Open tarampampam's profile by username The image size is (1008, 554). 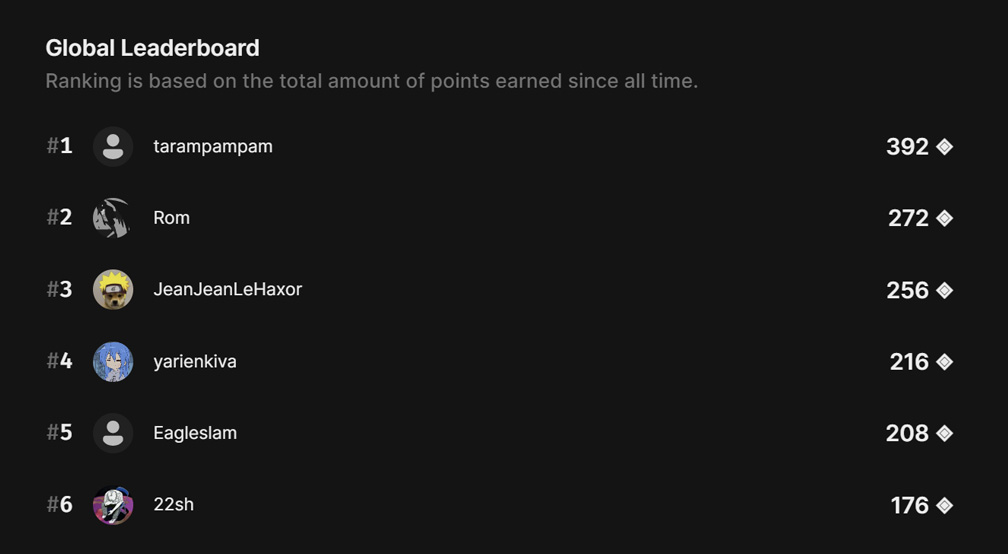[x=213, y=147]
